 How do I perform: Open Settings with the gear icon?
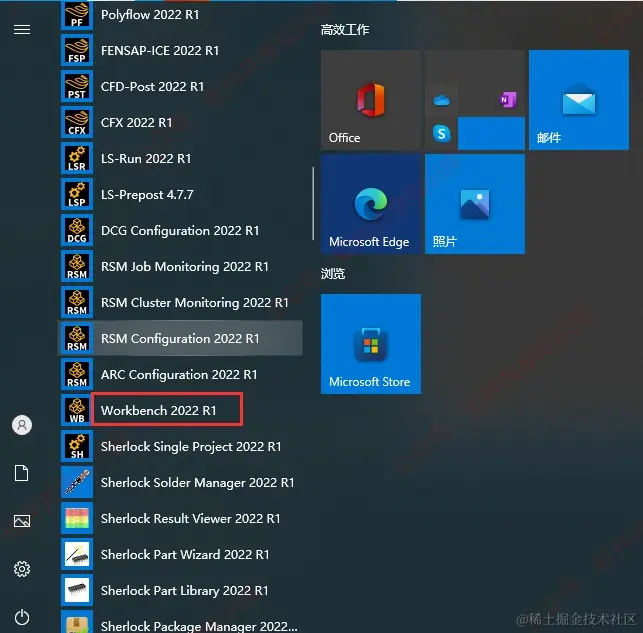click(22, 569)
